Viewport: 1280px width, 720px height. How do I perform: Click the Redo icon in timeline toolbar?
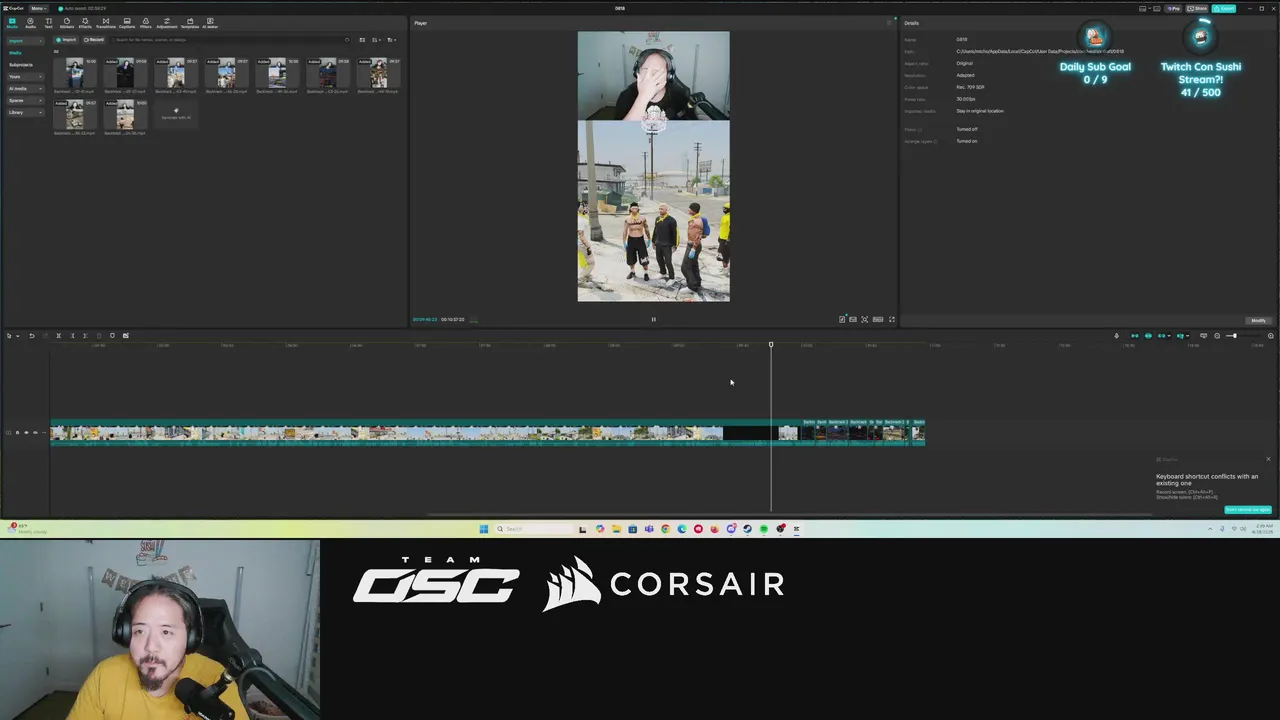click(44, 336)
